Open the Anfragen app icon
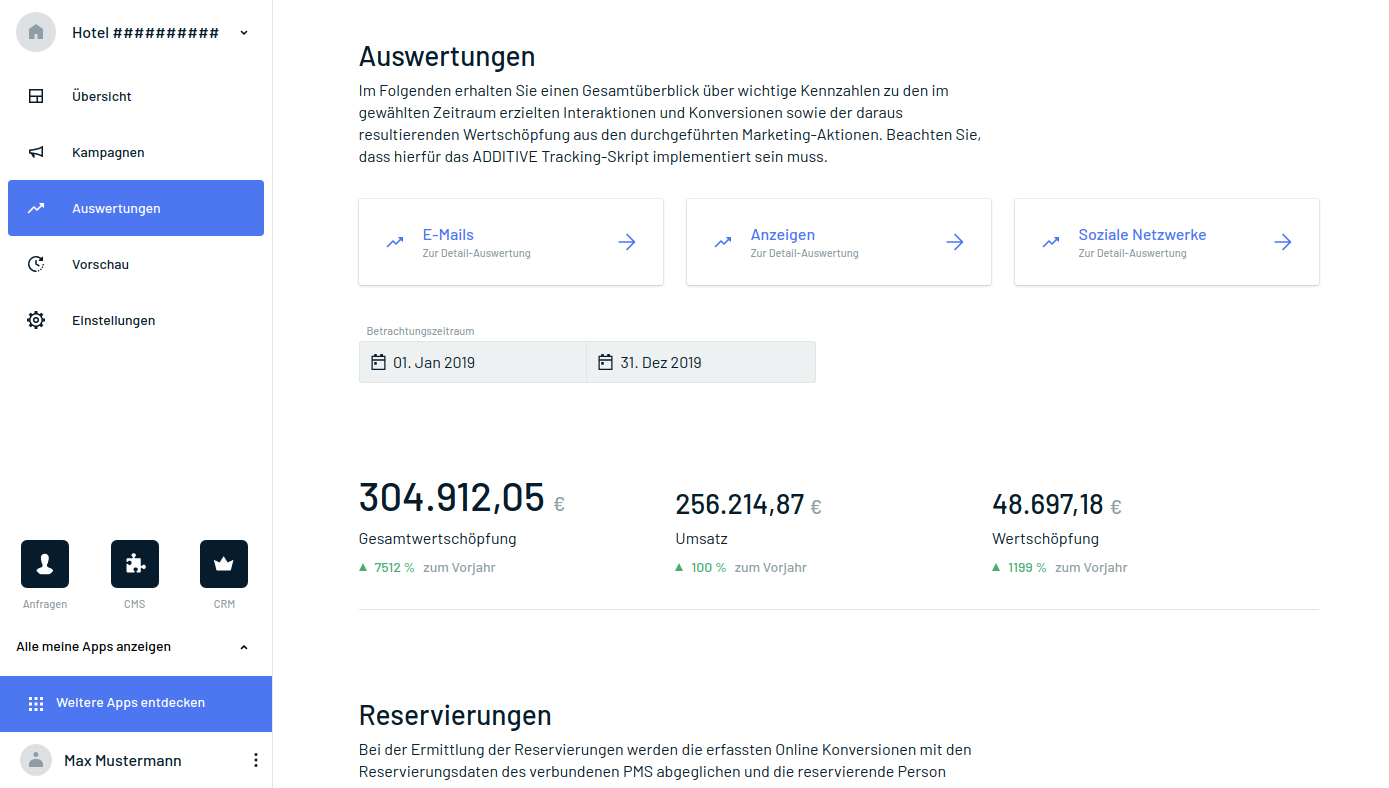The width and height of the screenshot is (1389, 788). [45, 564]
